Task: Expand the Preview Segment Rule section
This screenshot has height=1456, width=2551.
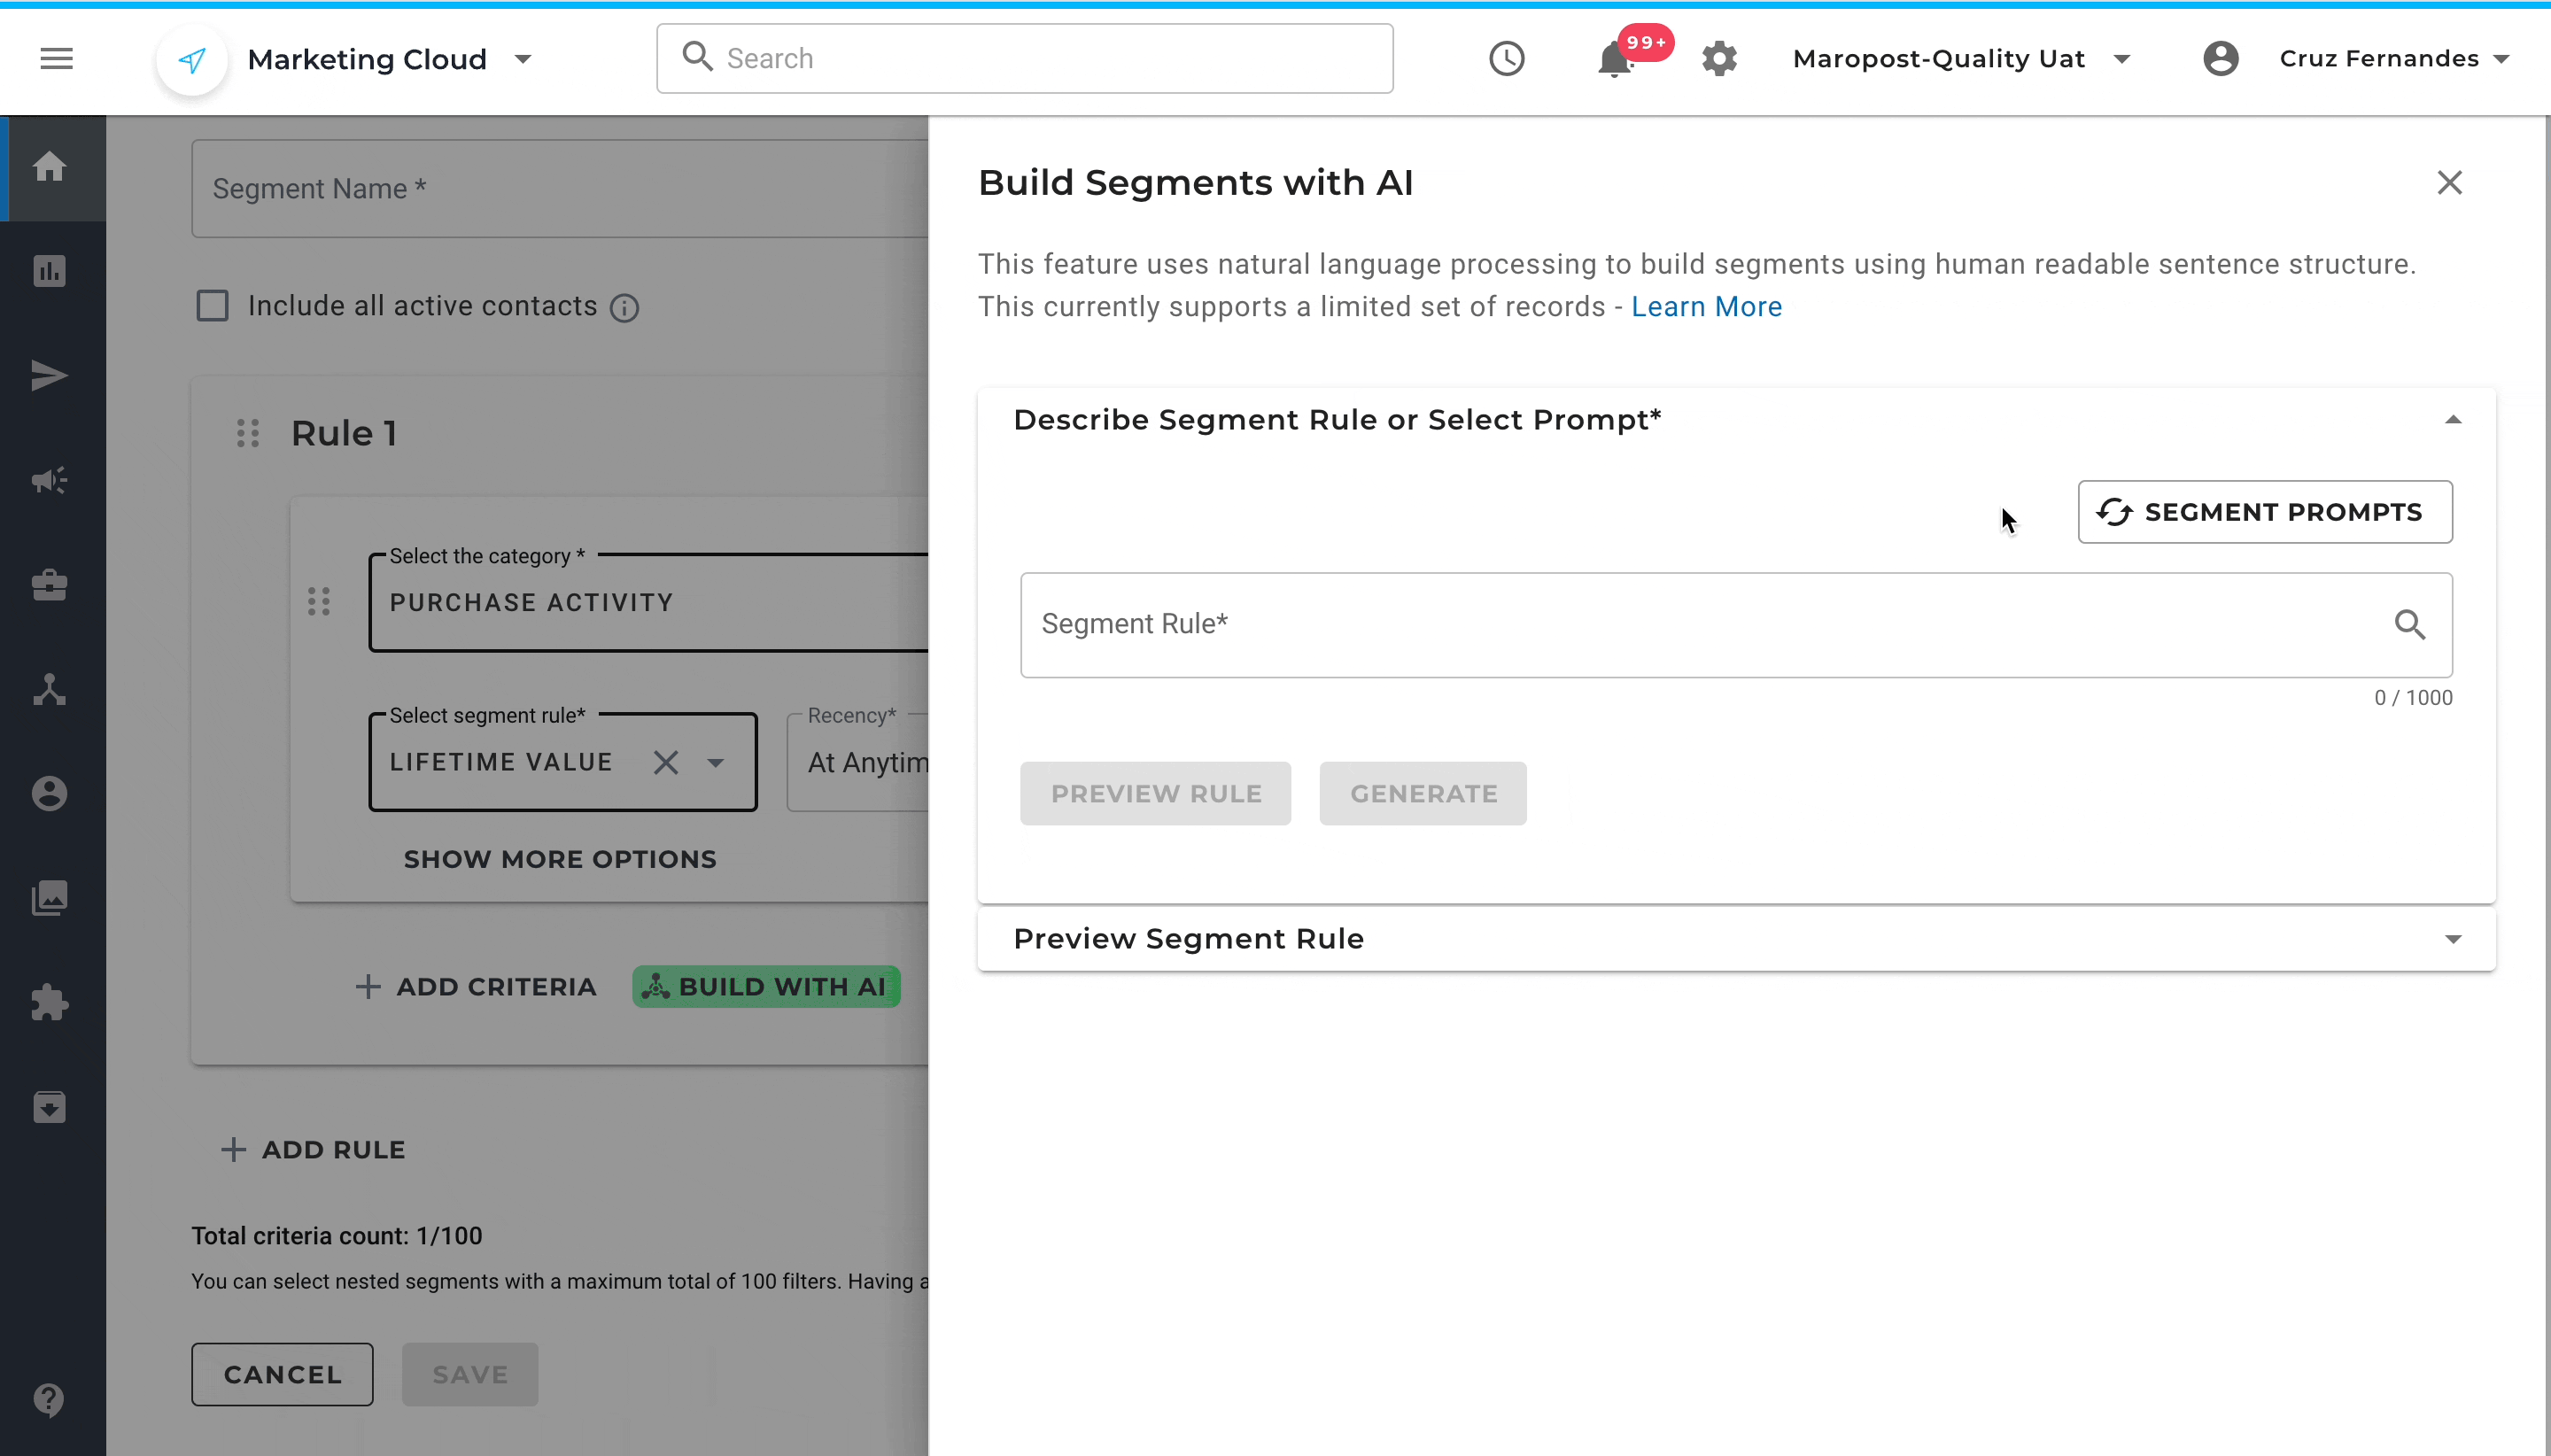Action: [2452, 939]
